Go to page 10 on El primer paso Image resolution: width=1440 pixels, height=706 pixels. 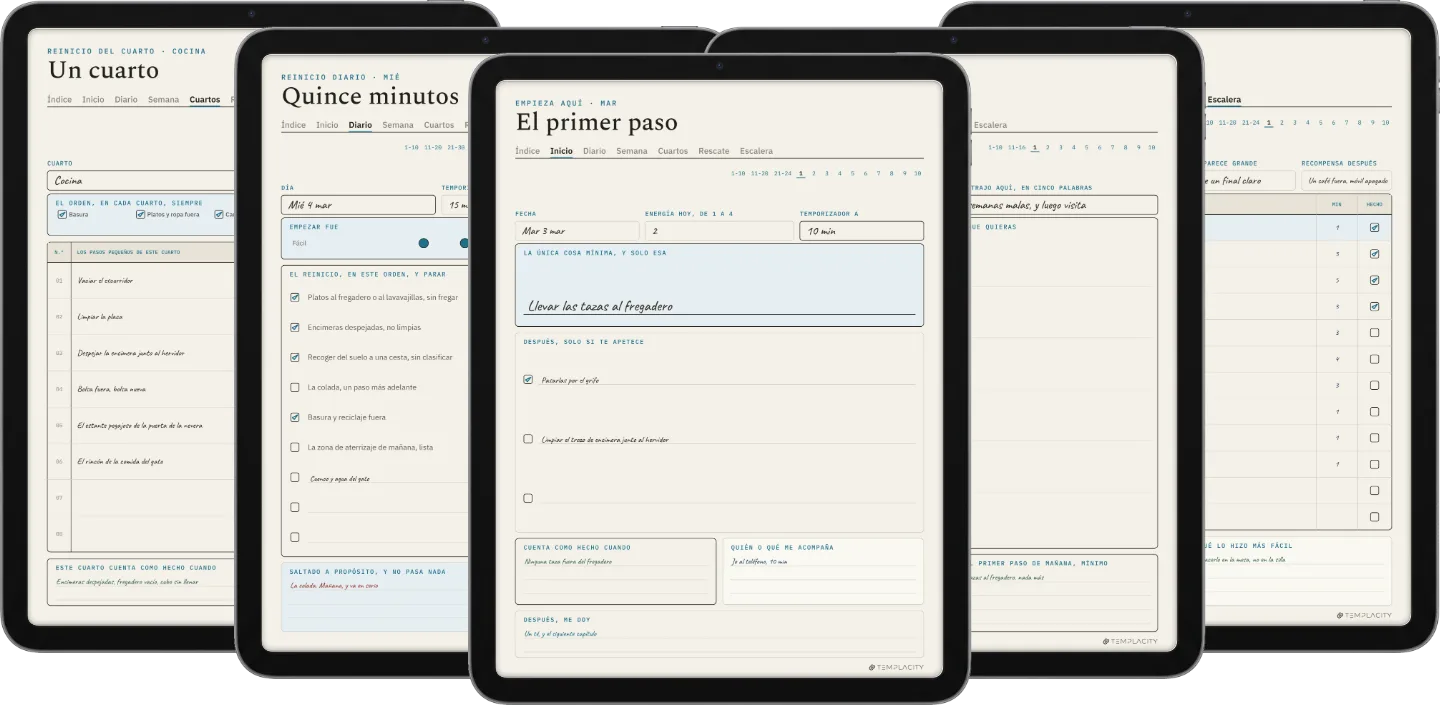point(917,173)
